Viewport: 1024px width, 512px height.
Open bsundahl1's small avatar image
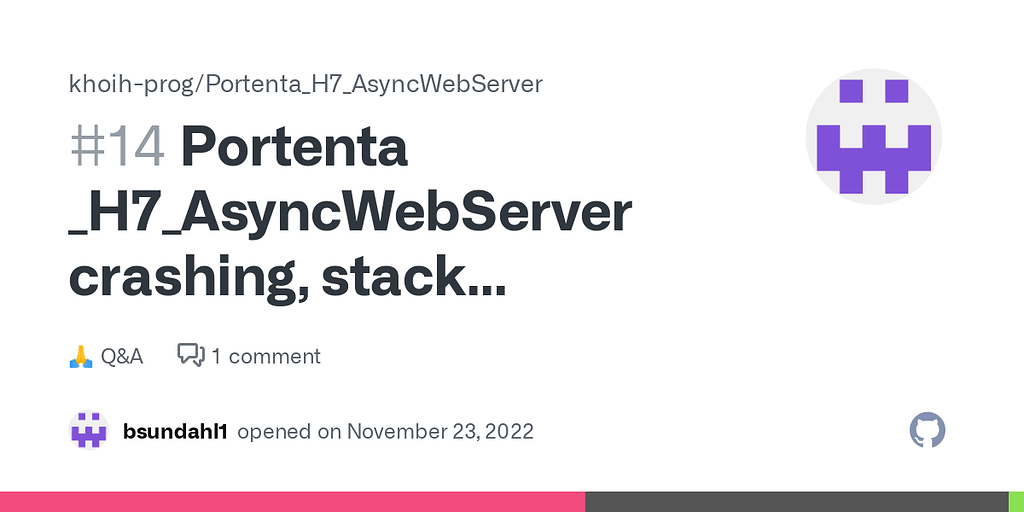coord(89,430)
